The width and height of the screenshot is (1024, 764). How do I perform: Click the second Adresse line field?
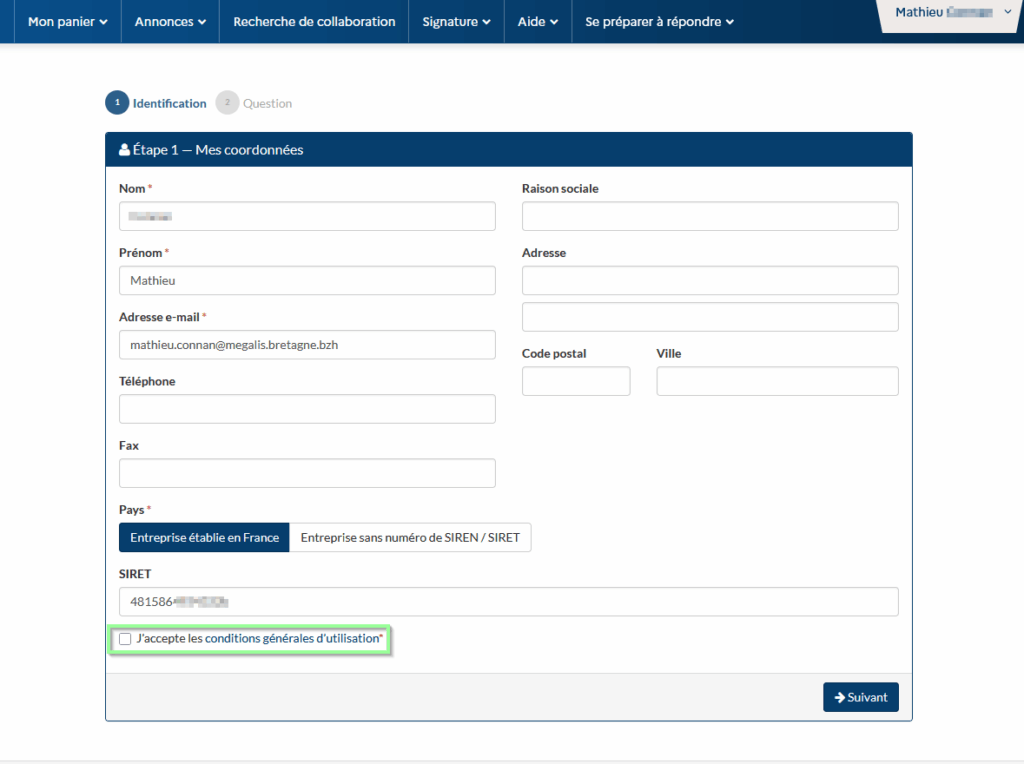[x=710, y=317]
